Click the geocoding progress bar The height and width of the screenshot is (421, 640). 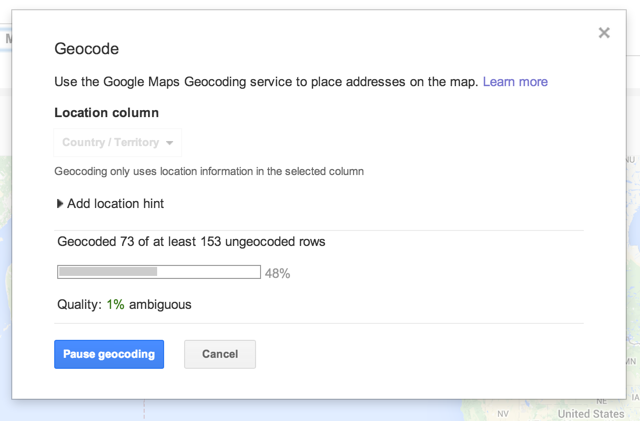(x=159, y=272)
